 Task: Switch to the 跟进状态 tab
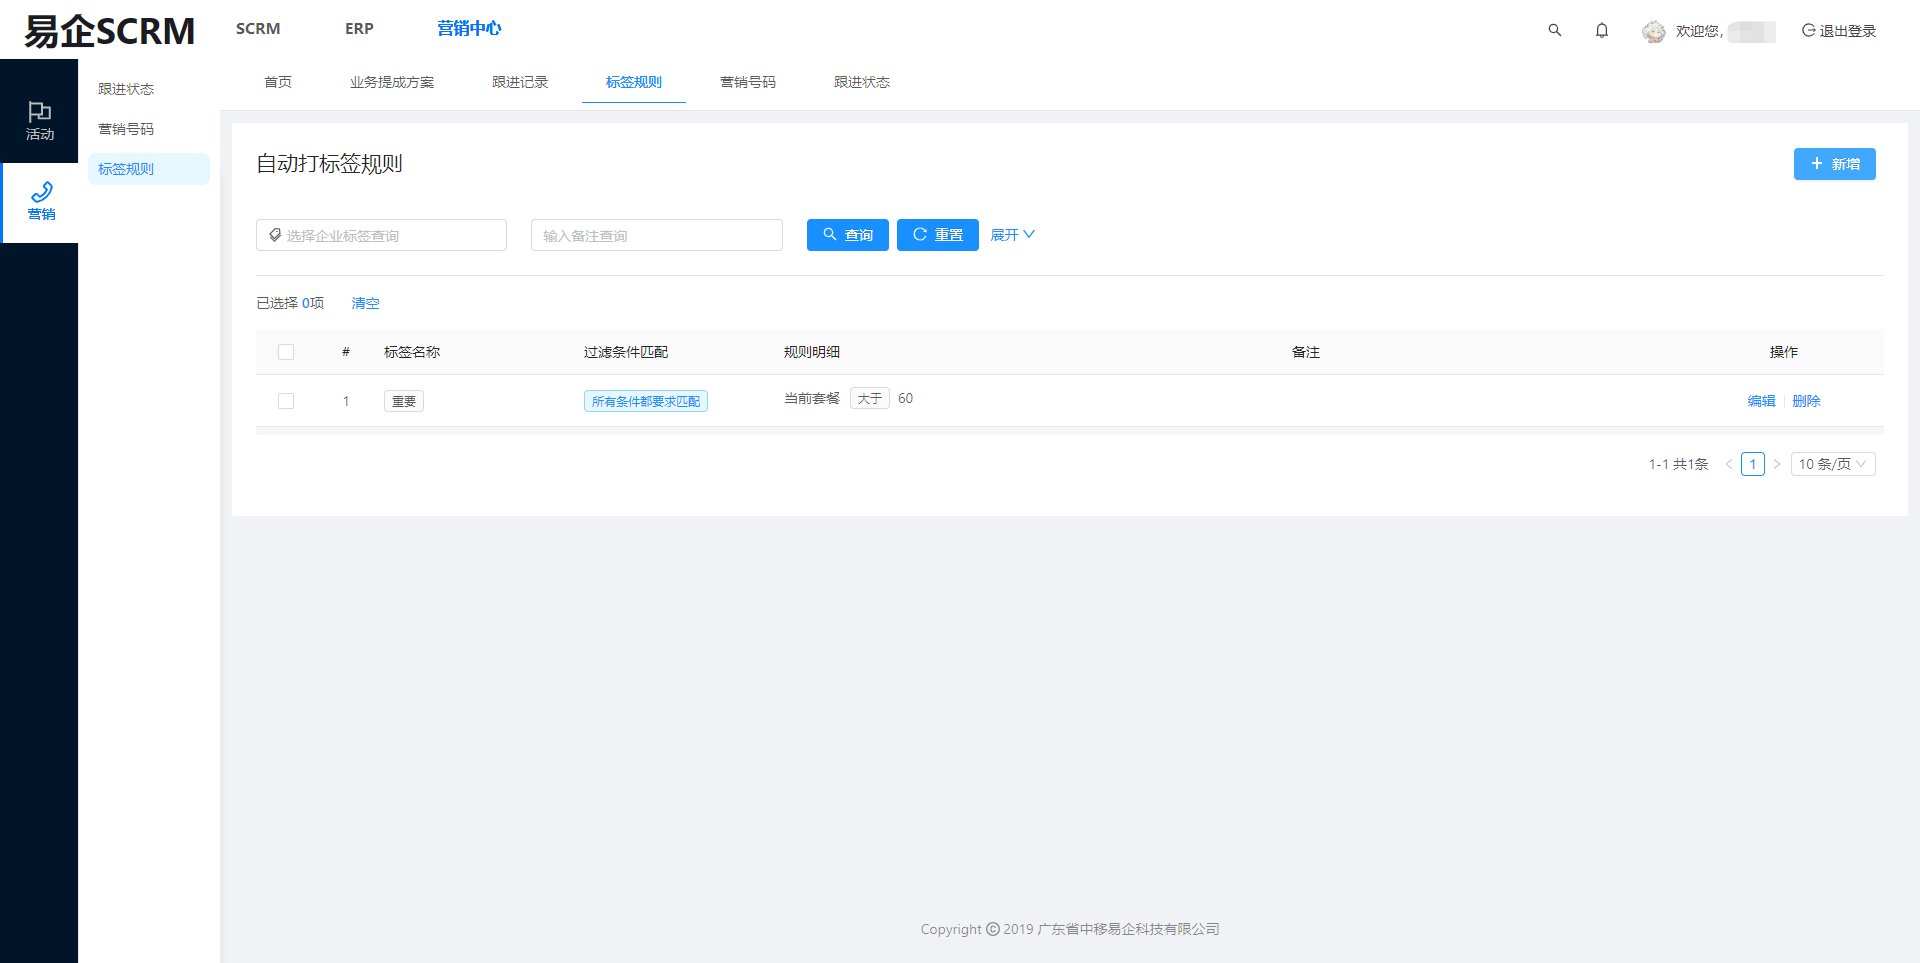point(862,82)
